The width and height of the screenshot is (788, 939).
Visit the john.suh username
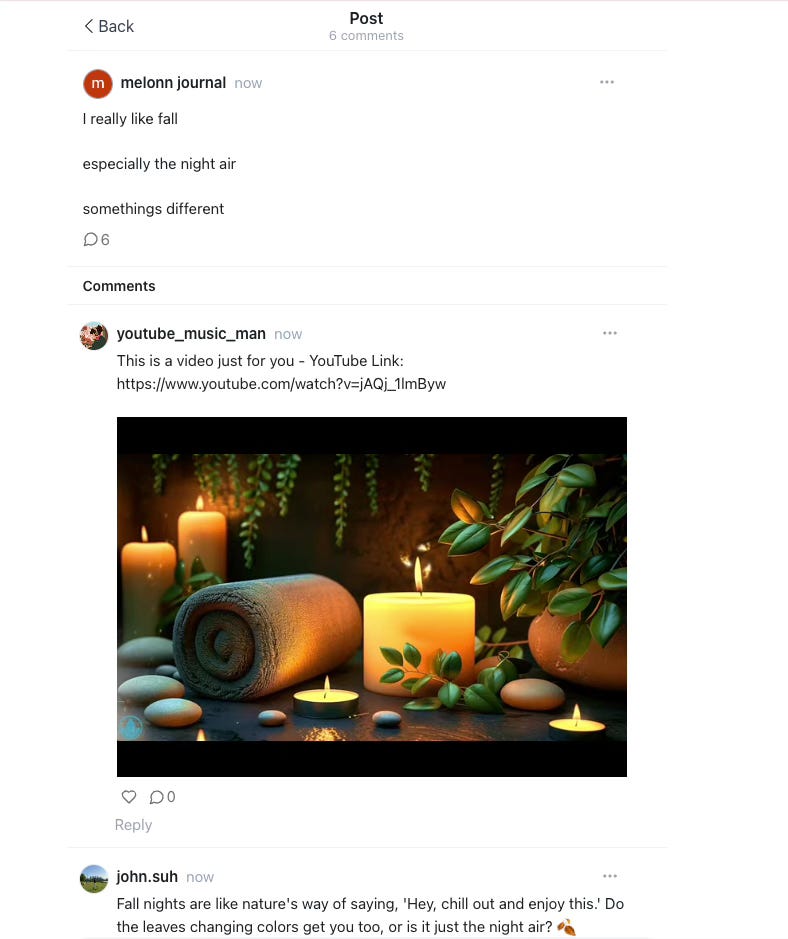(147, 877)
